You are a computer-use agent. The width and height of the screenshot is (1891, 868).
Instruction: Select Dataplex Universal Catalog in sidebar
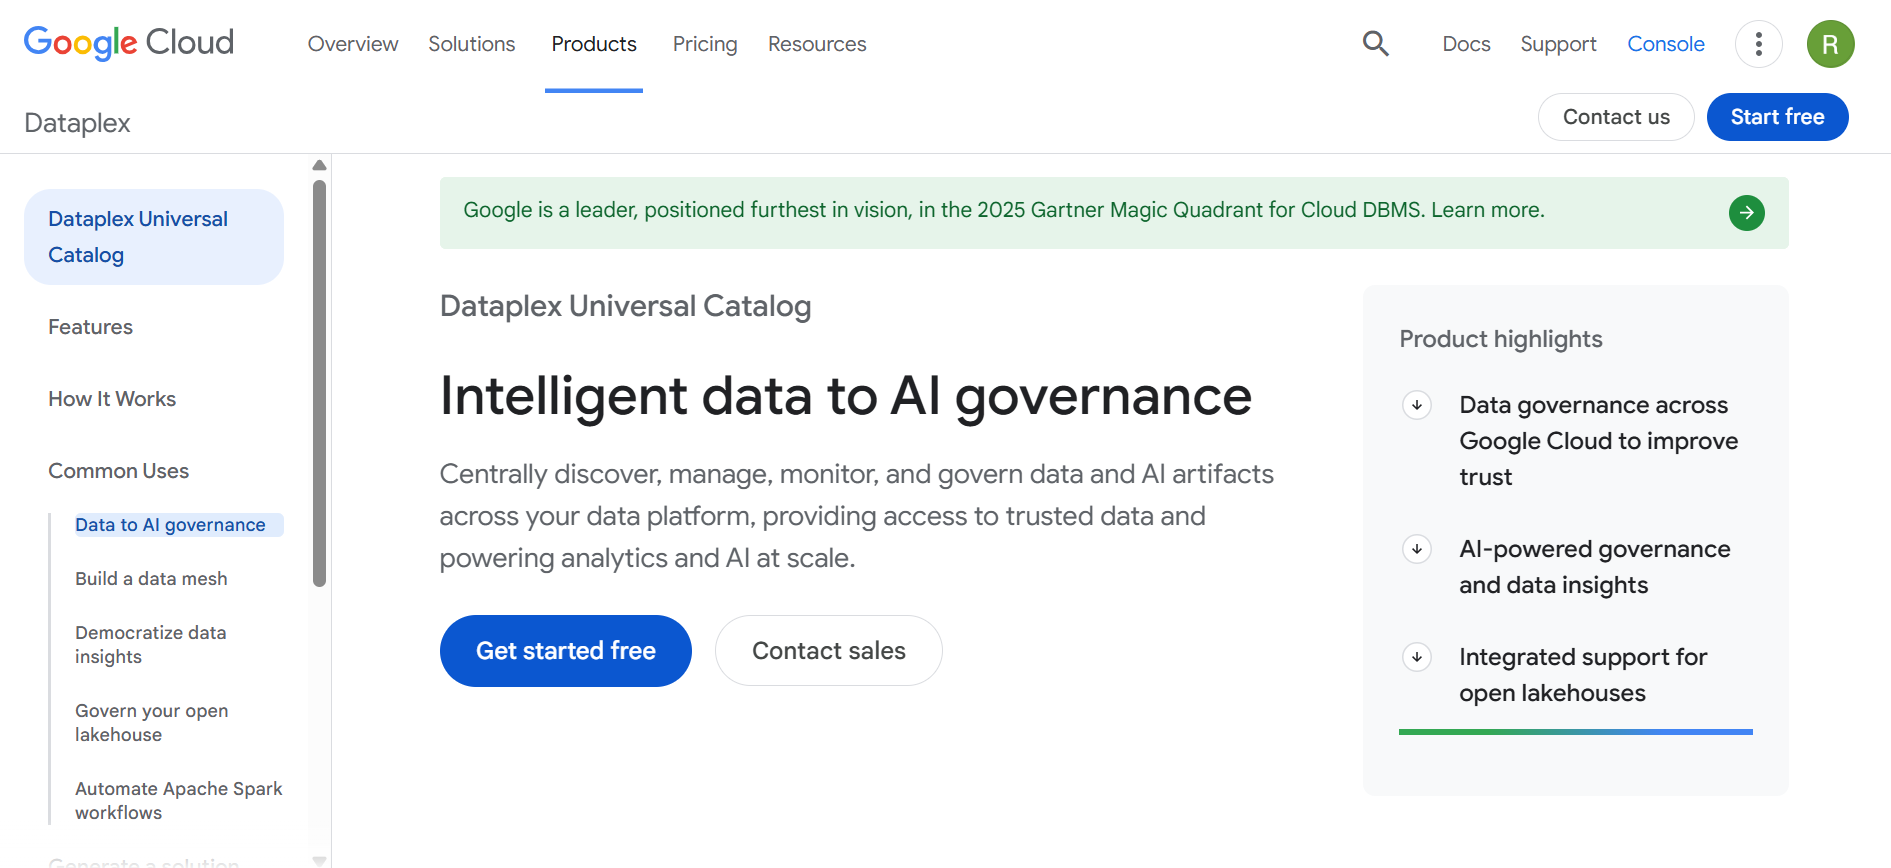[x=154, y=237]
